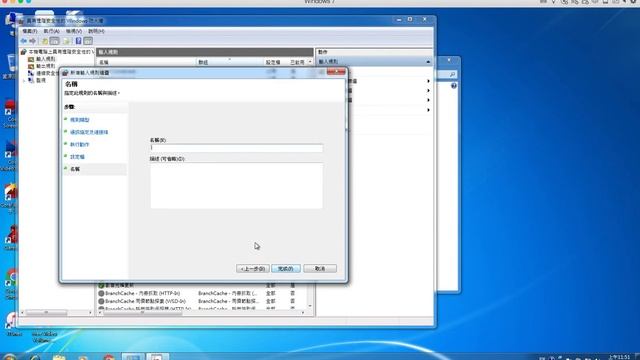
Task: Open the 檢視(V) menu
Action: pos(74,31)
